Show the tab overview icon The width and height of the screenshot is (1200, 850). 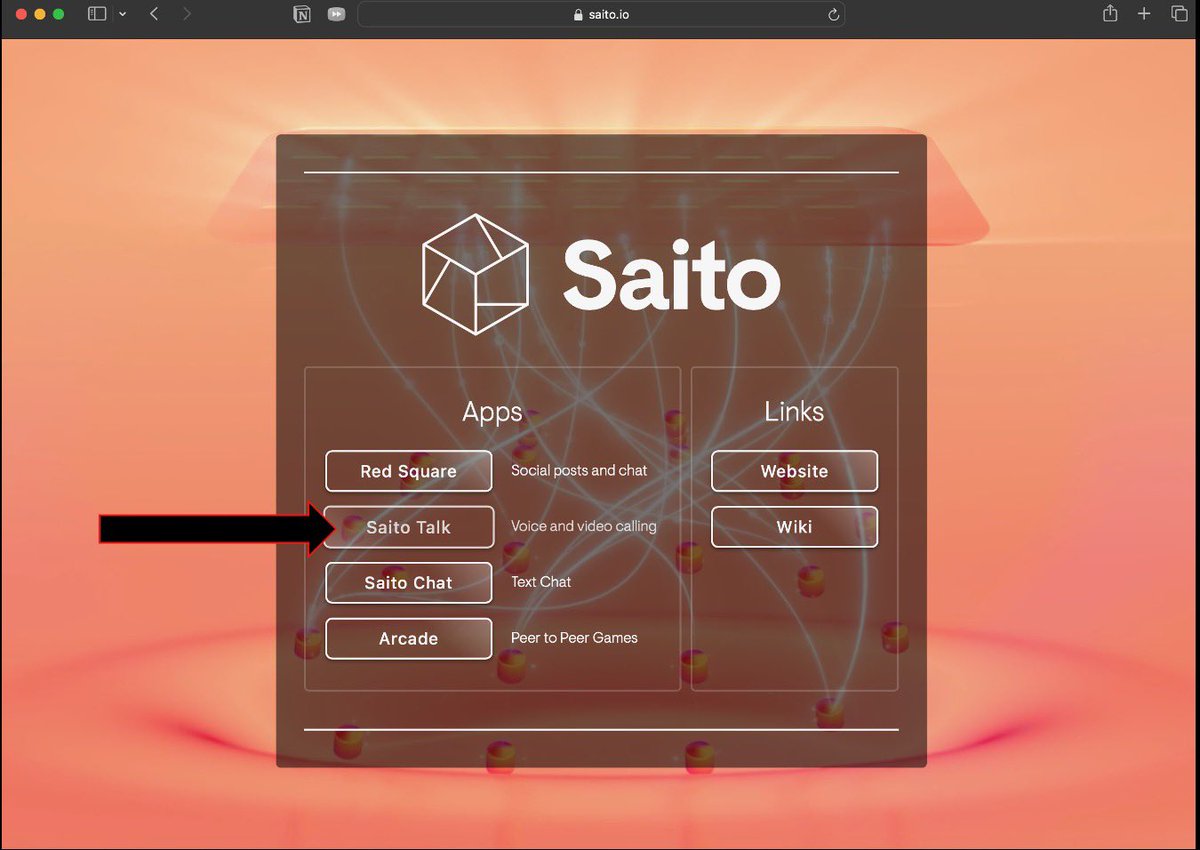[1178, 14]
